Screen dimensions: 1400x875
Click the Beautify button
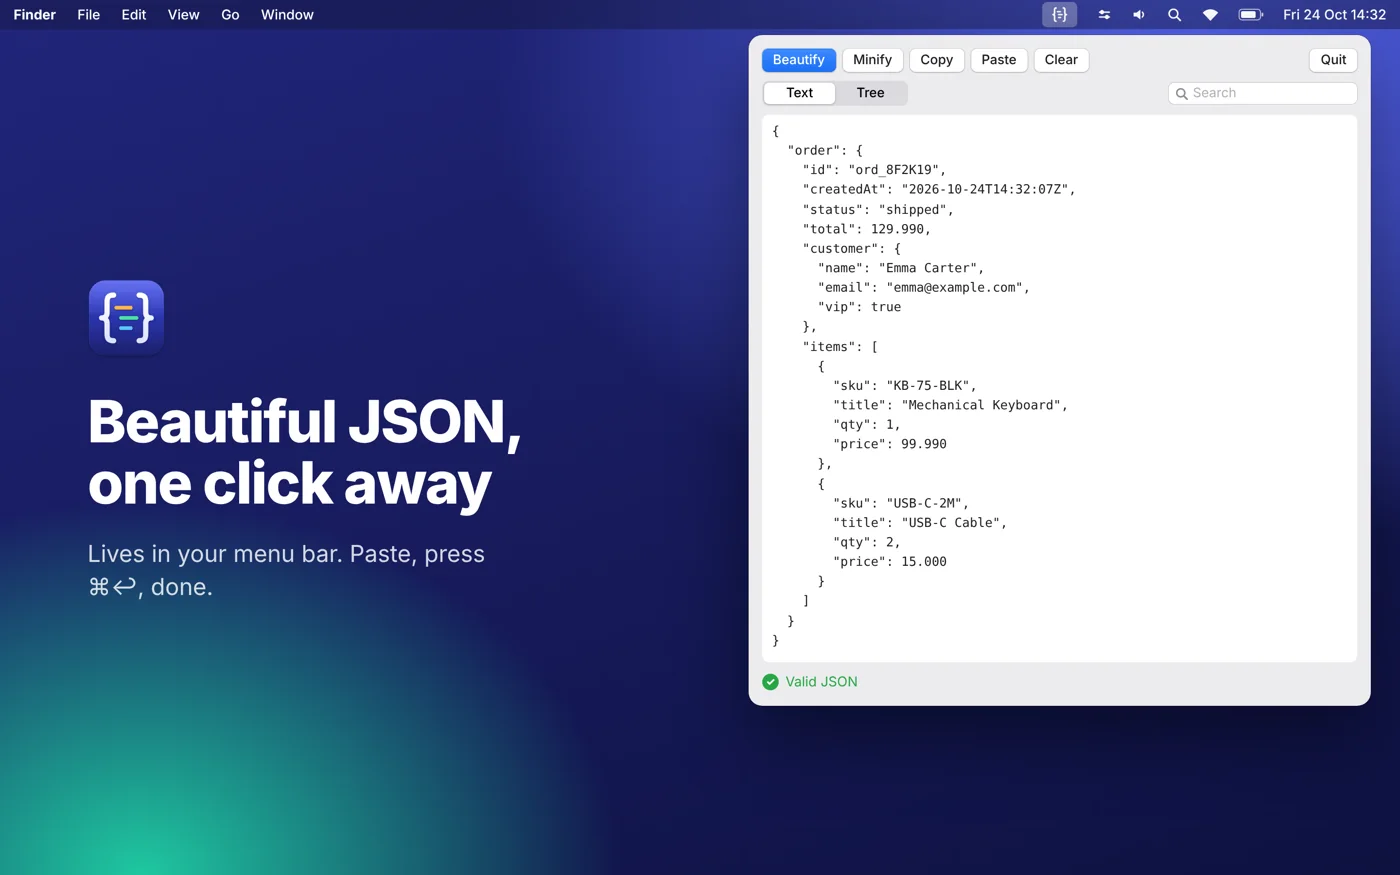coord(799,60)
